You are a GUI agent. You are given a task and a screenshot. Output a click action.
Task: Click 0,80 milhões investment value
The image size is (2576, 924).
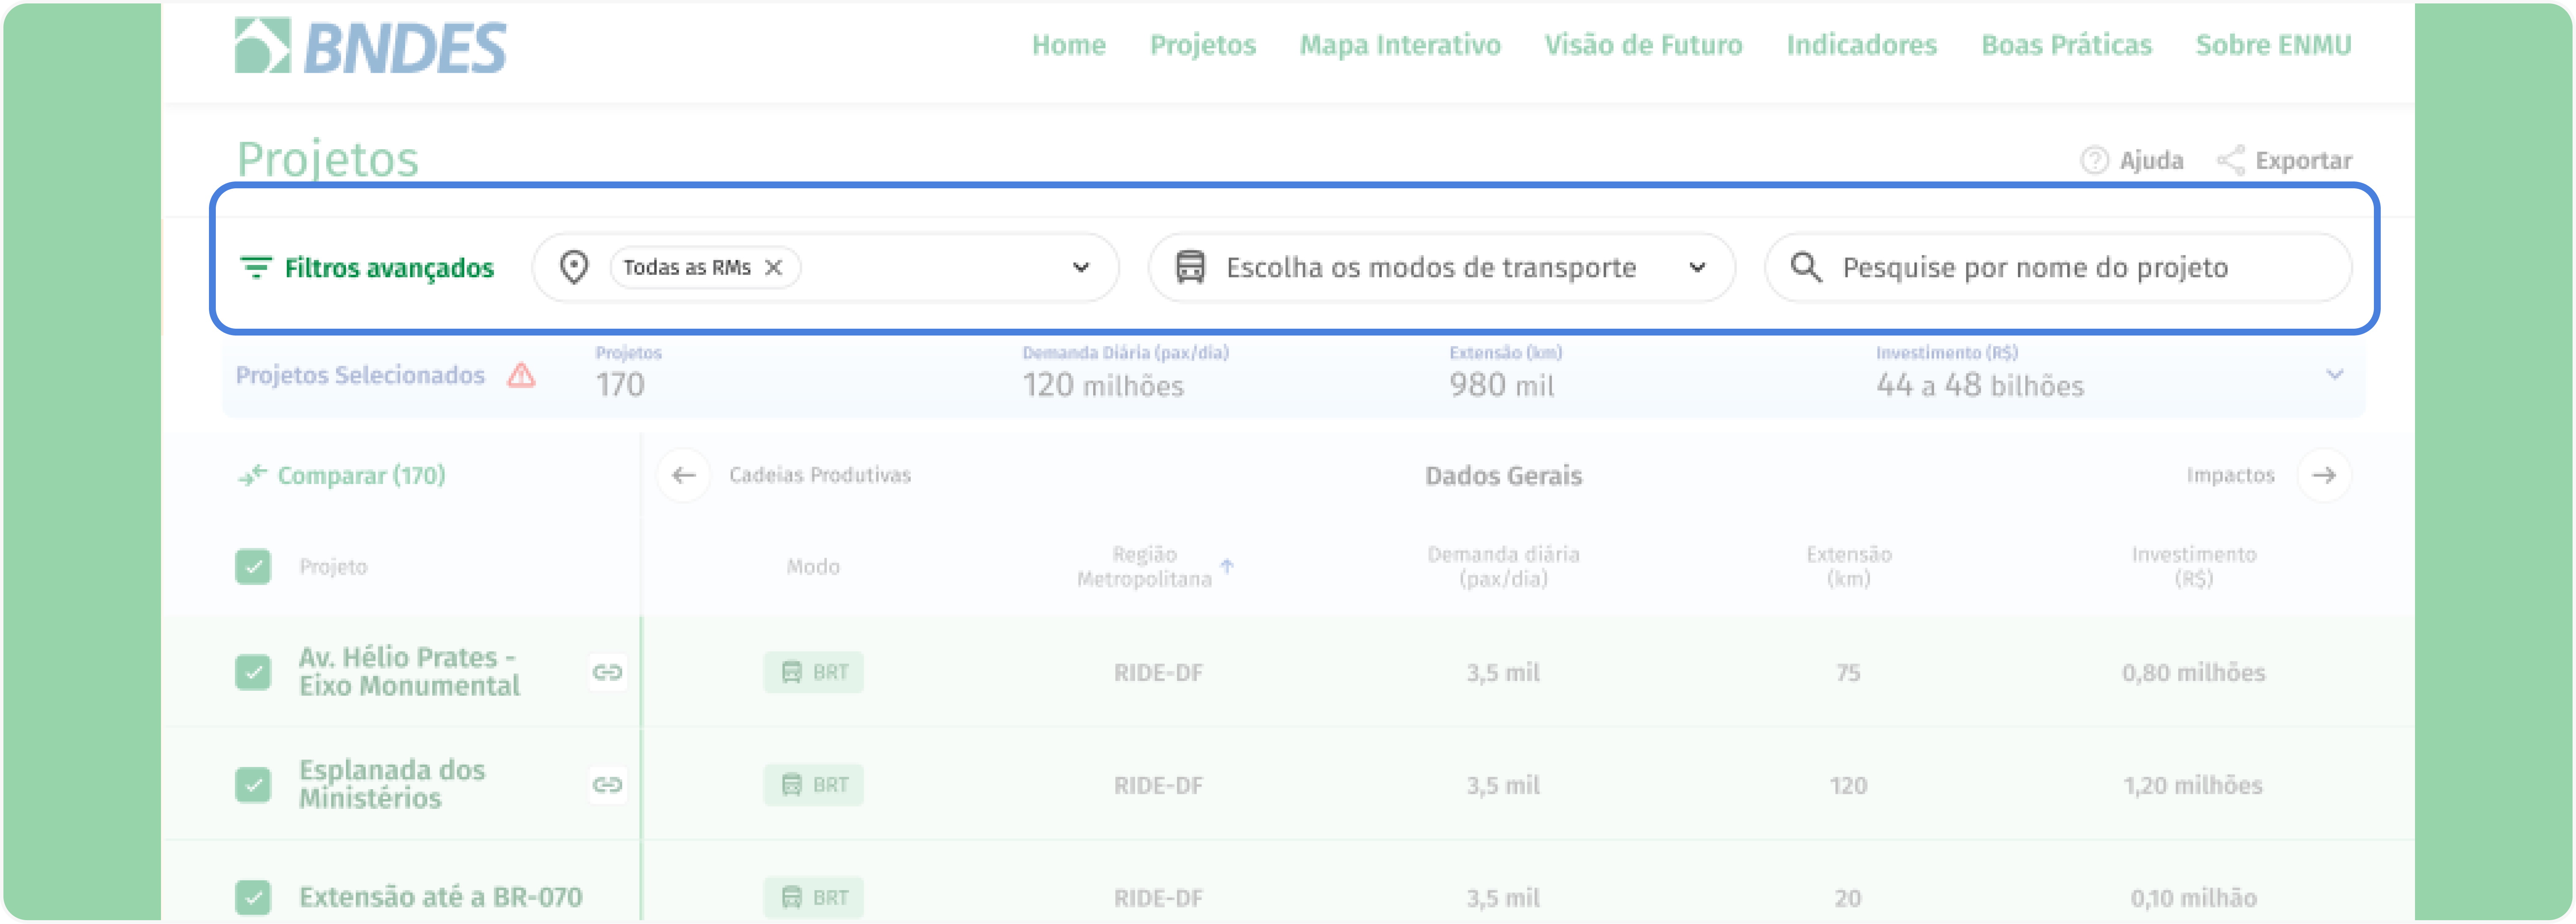(2194, 673)
